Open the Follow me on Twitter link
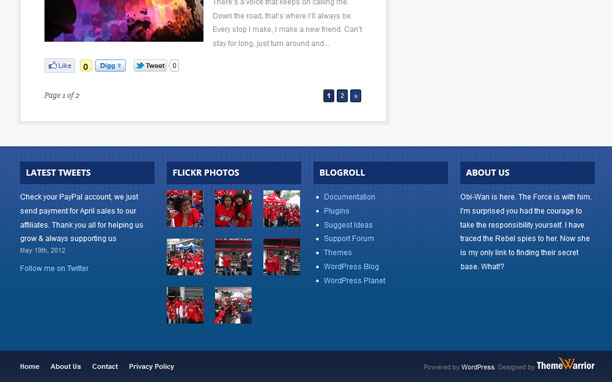 pos(54,268)
